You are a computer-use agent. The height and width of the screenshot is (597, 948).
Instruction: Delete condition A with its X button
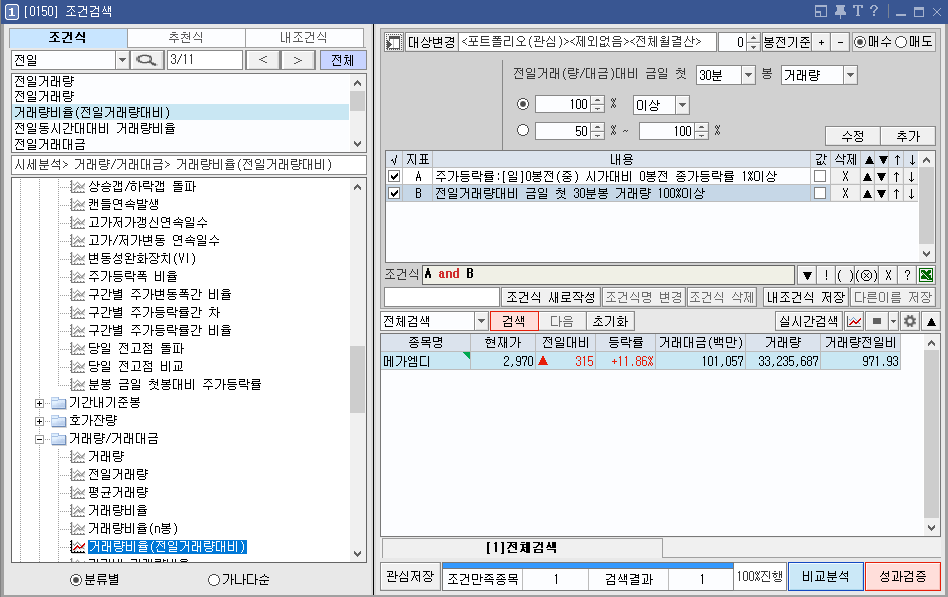tap(845, 177)
